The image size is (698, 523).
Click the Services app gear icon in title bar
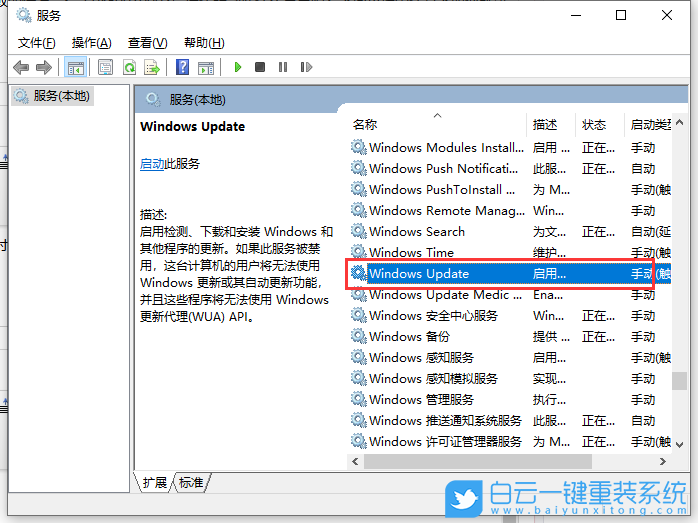coord(24,16)
